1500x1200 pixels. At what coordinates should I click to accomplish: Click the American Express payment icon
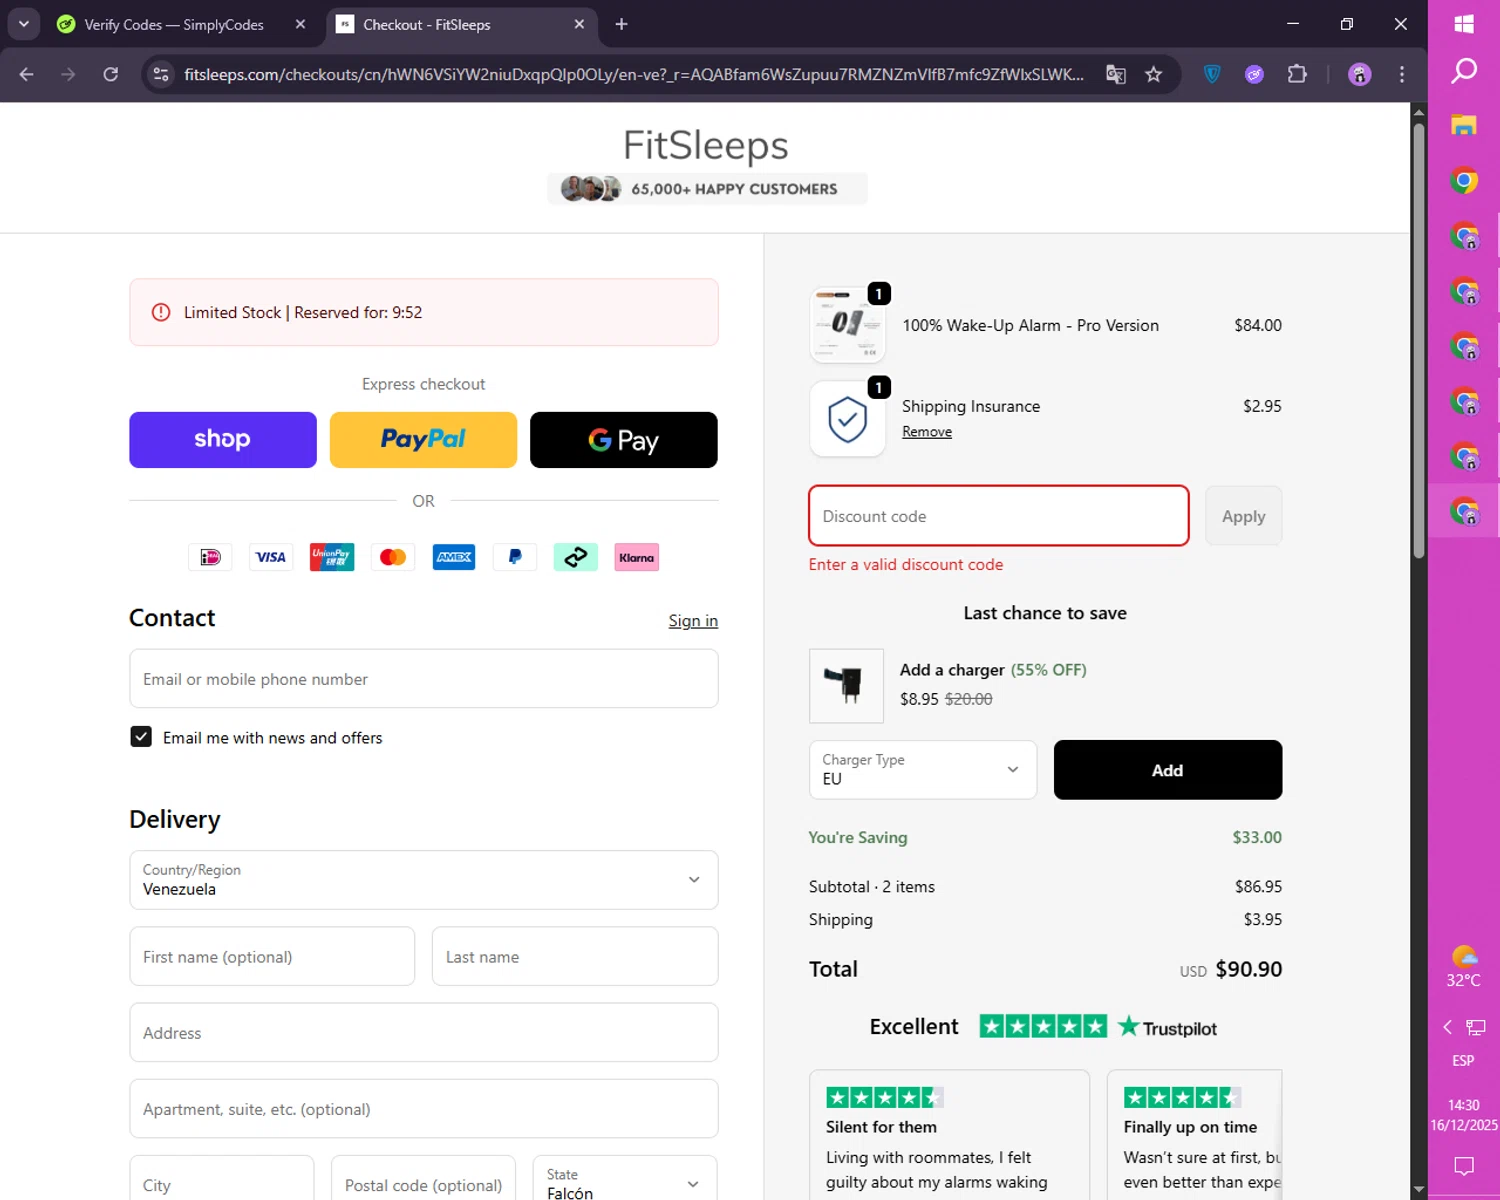point(454,557)
